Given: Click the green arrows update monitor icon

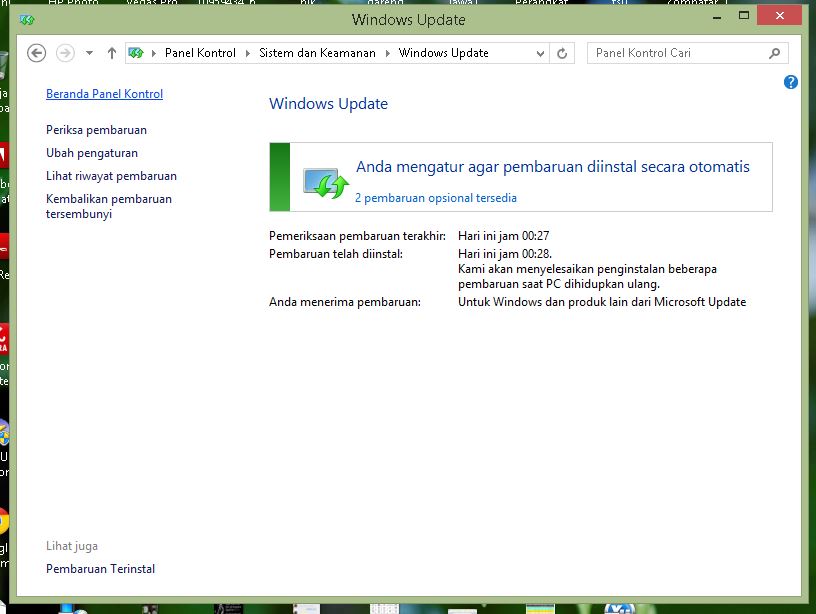Looking at the screenshot, I should pyautogui.click(x=326, y=183).
